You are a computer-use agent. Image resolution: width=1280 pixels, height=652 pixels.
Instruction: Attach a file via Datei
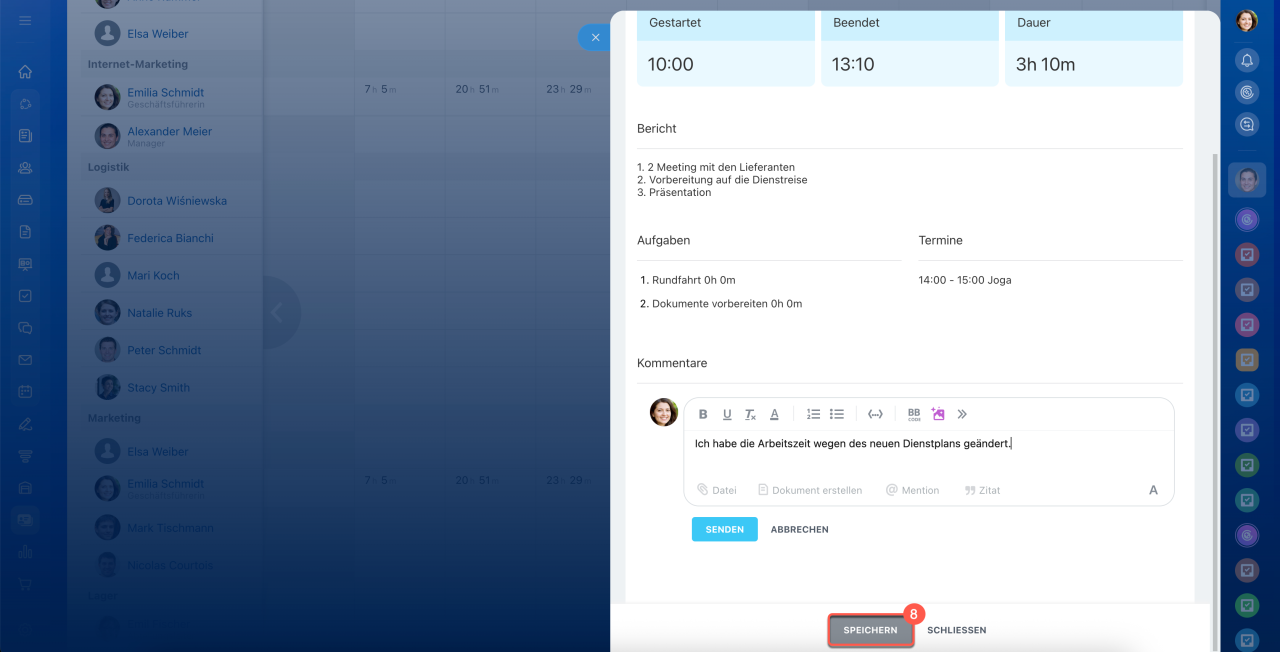click(x=717, y=490)
